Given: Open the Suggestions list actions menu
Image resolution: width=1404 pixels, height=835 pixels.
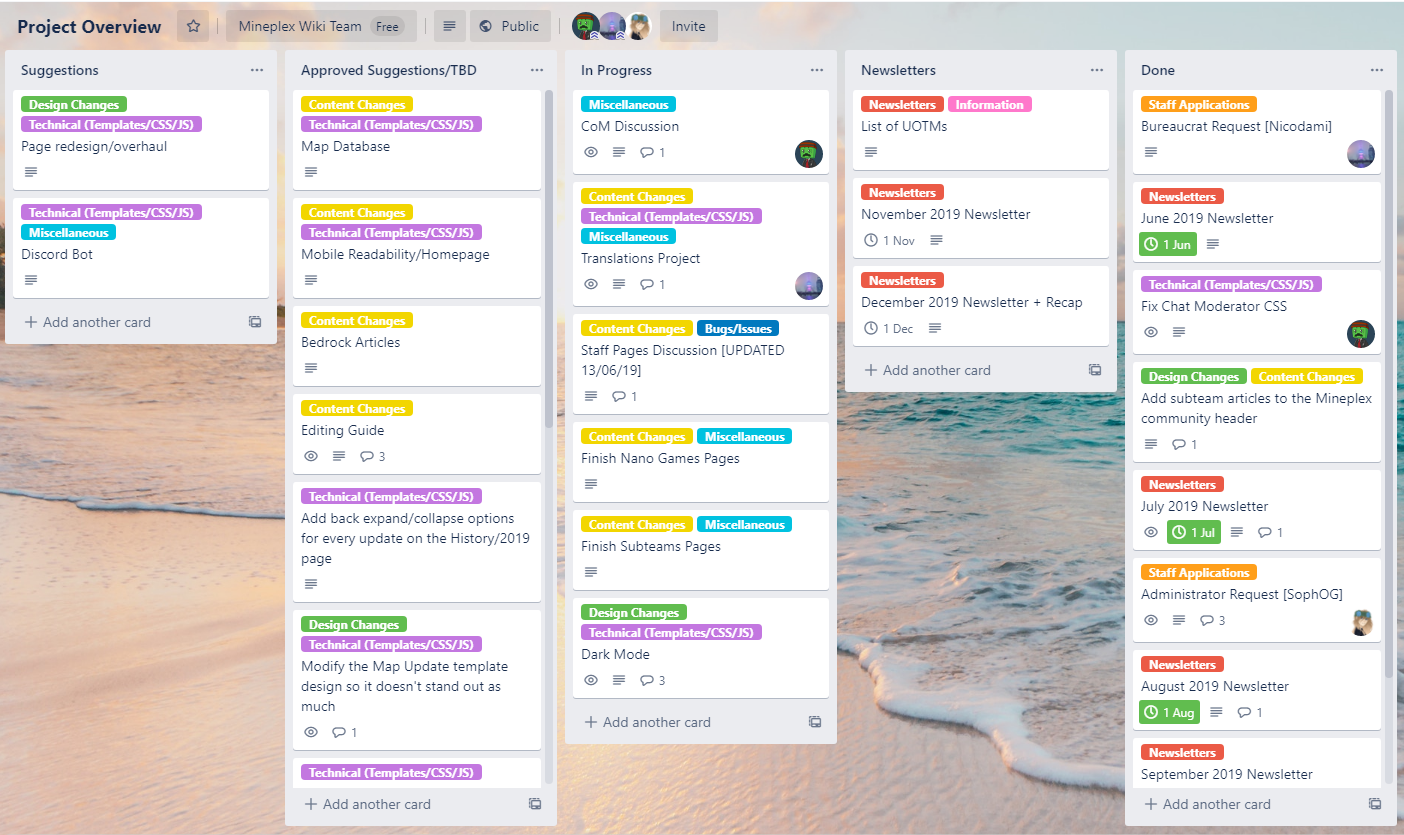Looking at the screenshot, I should (257, 70).
